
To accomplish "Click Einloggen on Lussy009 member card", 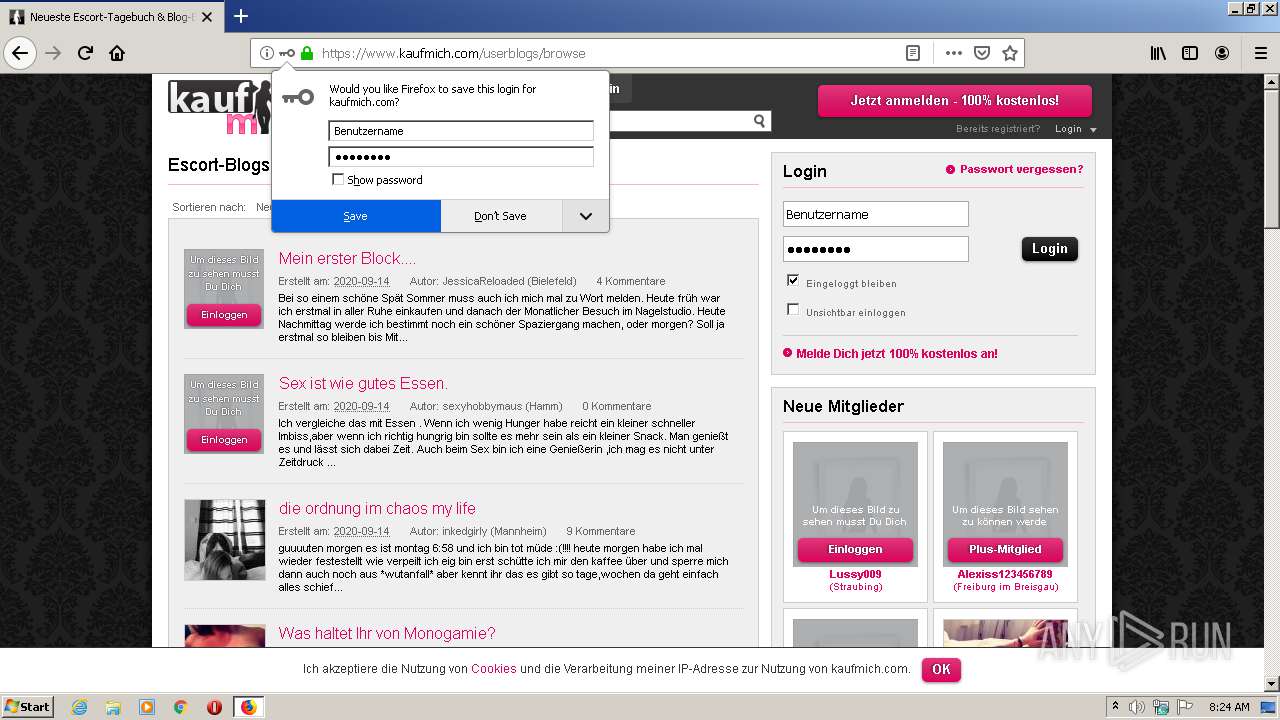I will (x=855, y=550).
